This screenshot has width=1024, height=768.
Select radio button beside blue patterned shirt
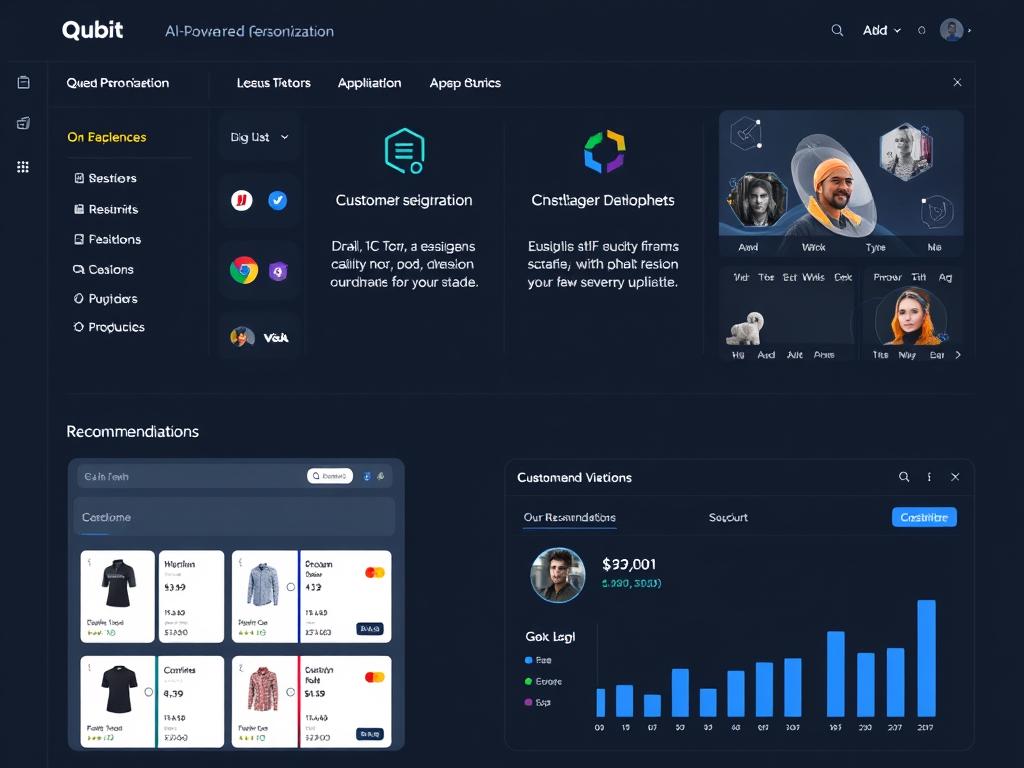[291, 587]
